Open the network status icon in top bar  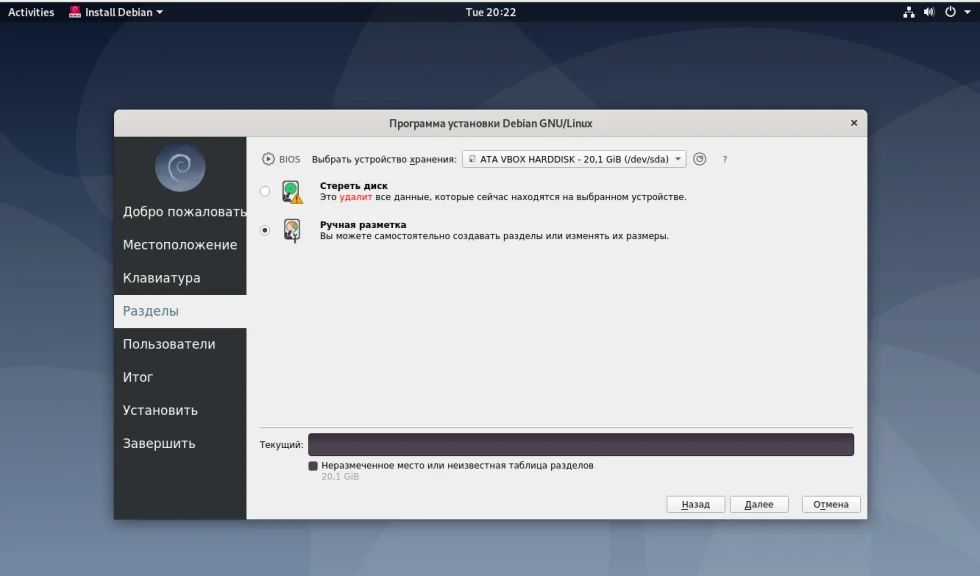[909, 12]
